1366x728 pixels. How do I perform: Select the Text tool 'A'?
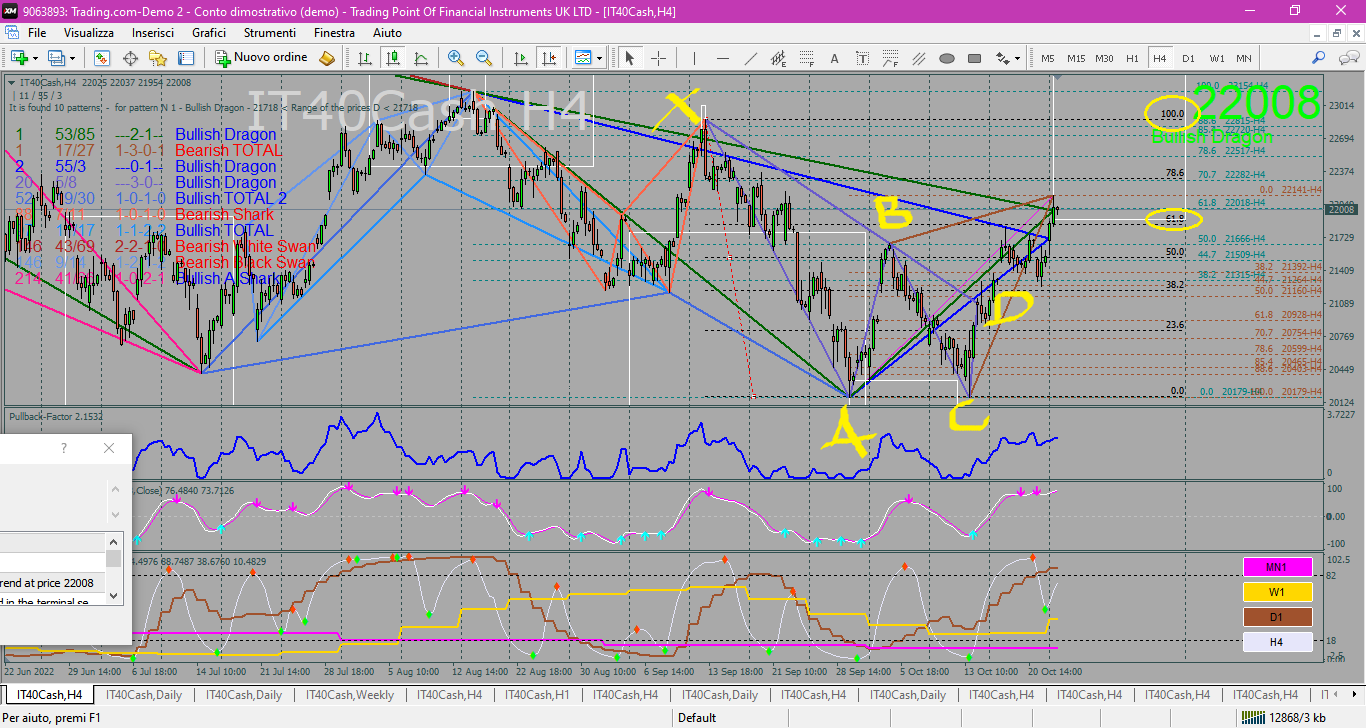point(835,58)
